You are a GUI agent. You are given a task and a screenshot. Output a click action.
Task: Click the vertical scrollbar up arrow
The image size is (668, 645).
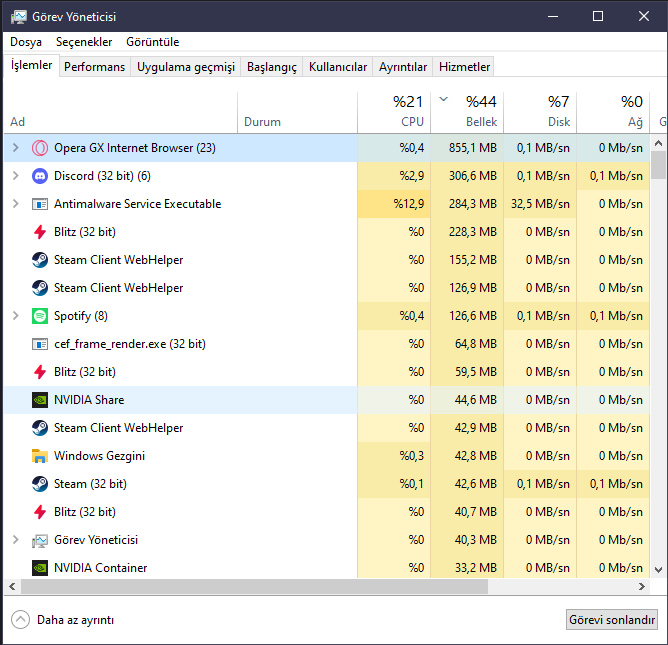[659, 143]
